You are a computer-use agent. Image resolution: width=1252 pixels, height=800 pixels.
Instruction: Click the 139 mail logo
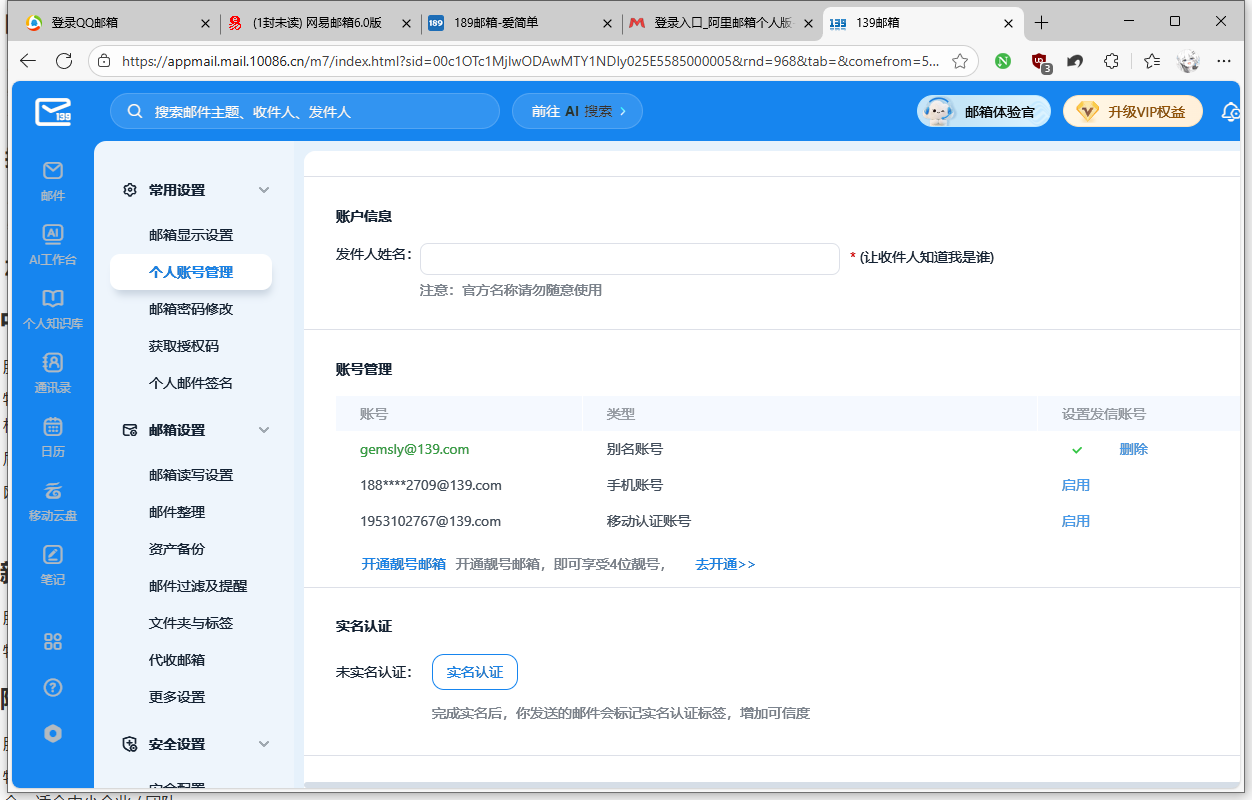tap(53, 111)
